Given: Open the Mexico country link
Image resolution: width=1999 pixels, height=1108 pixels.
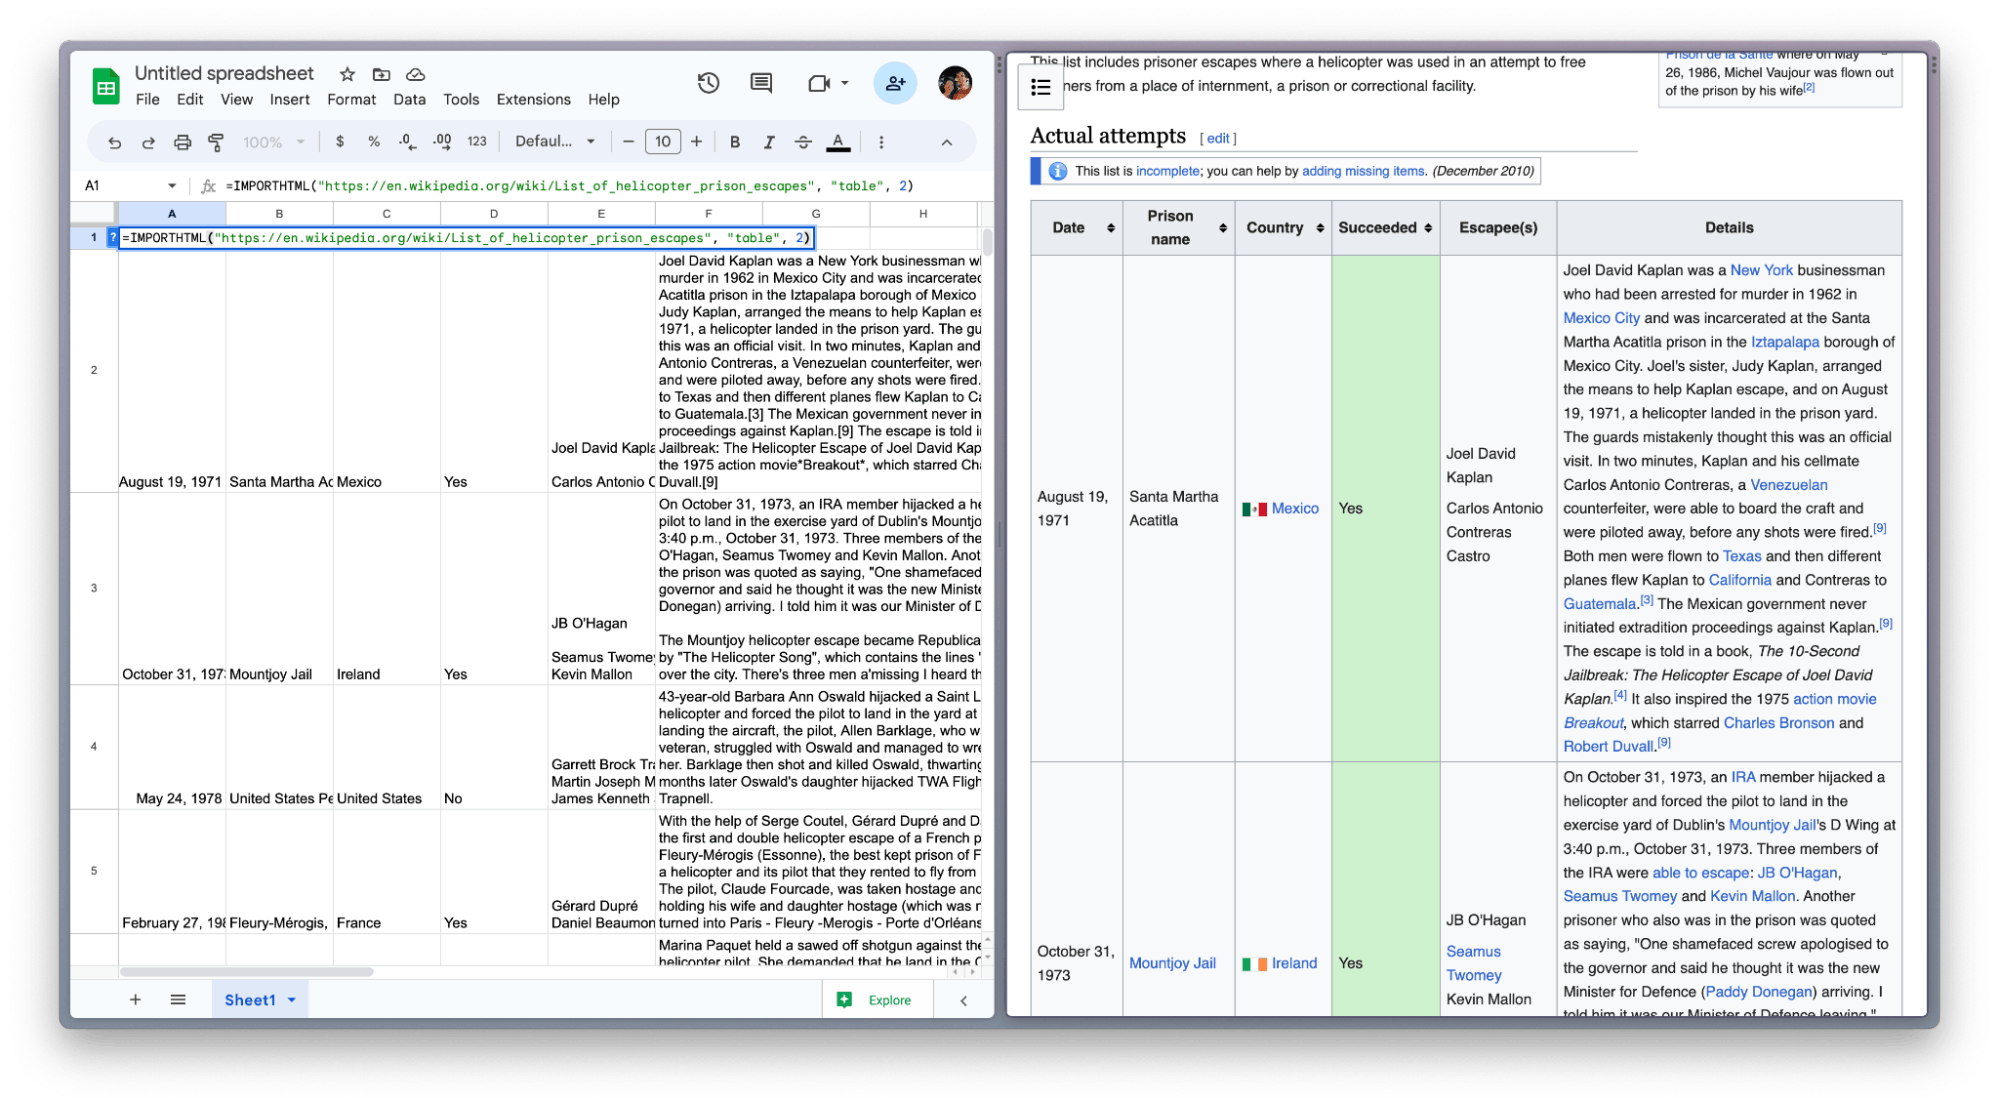Looking at the screenshot, I should click(1295, 509).
